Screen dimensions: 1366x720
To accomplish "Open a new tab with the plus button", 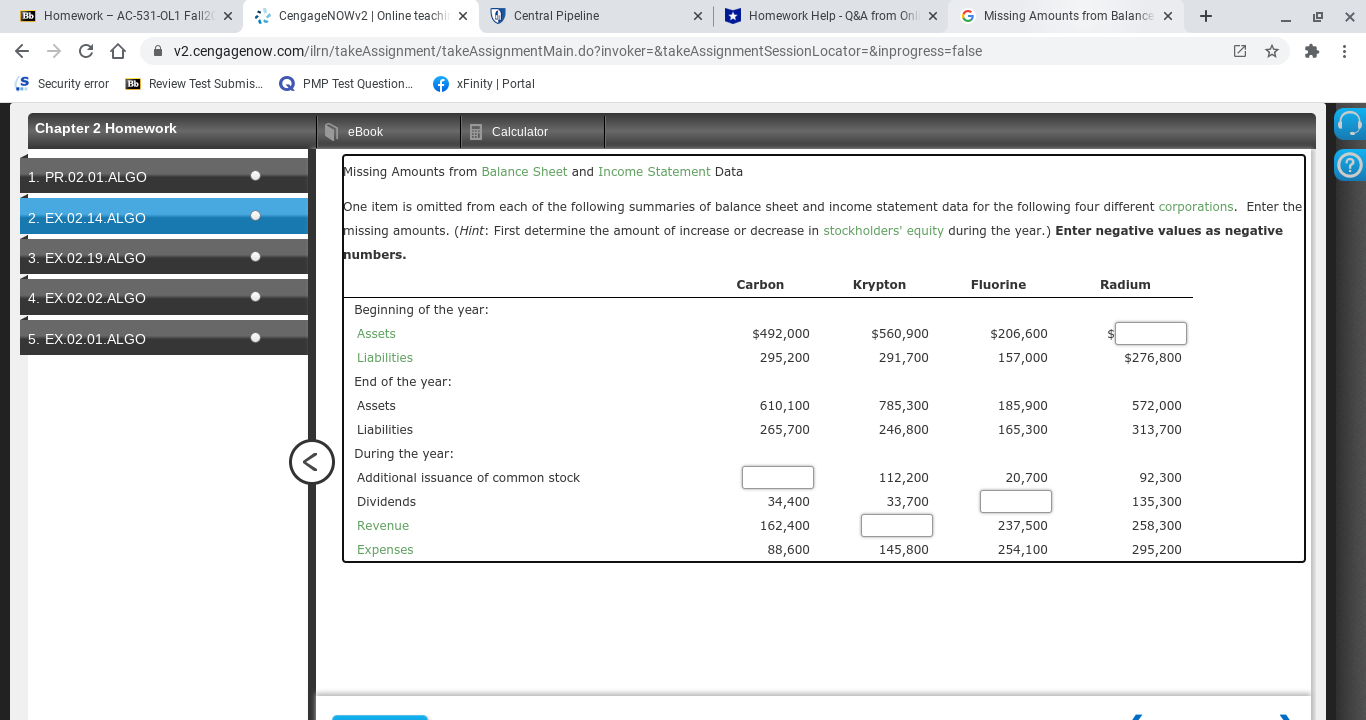I will click(x=1206, y=16).
